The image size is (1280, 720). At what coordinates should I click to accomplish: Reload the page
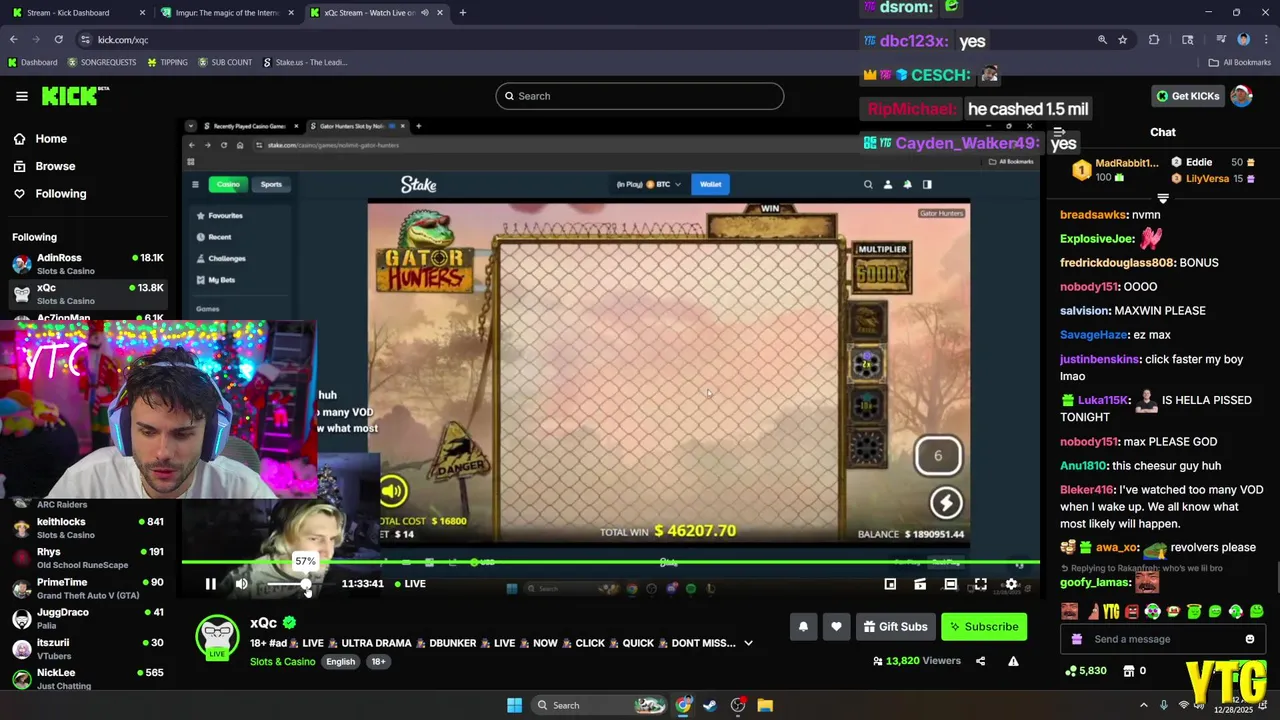click(58, 40)
